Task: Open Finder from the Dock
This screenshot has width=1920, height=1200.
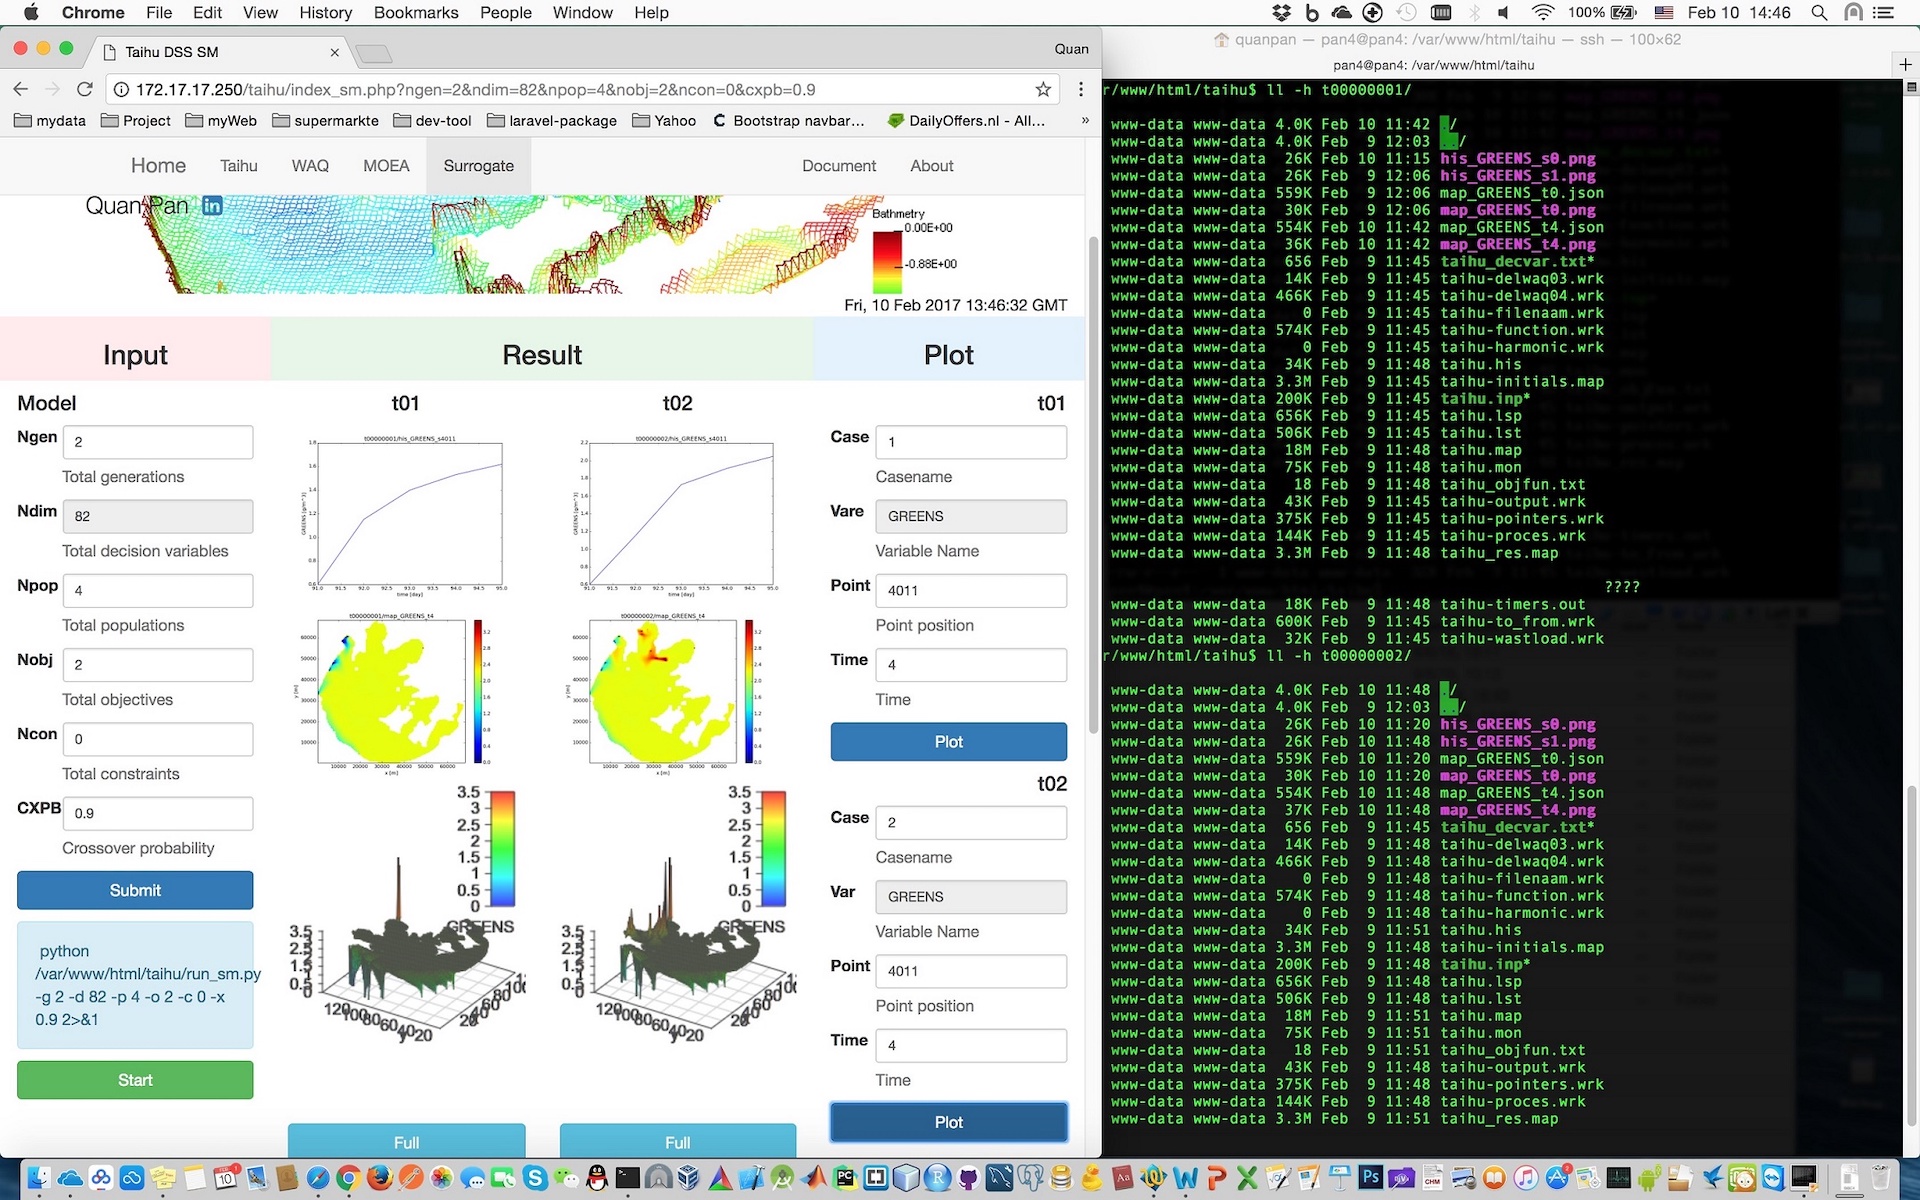Action: [38, 1178]
